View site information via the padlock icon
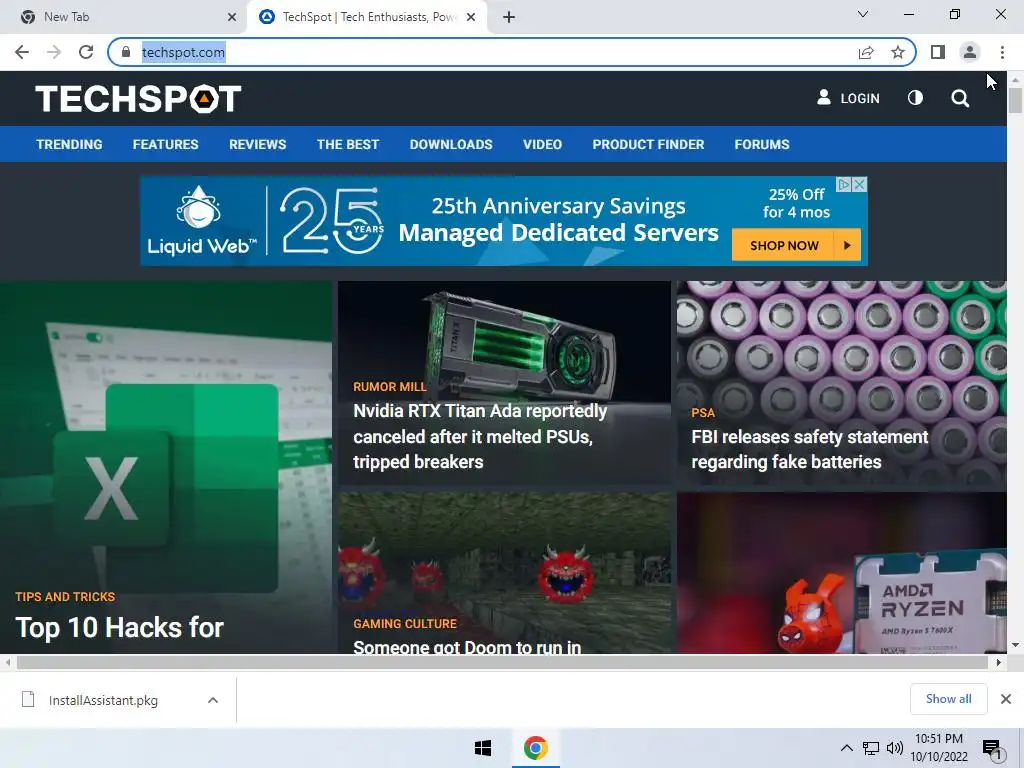Screen dimensions: 1024x768 click(126, 52)
